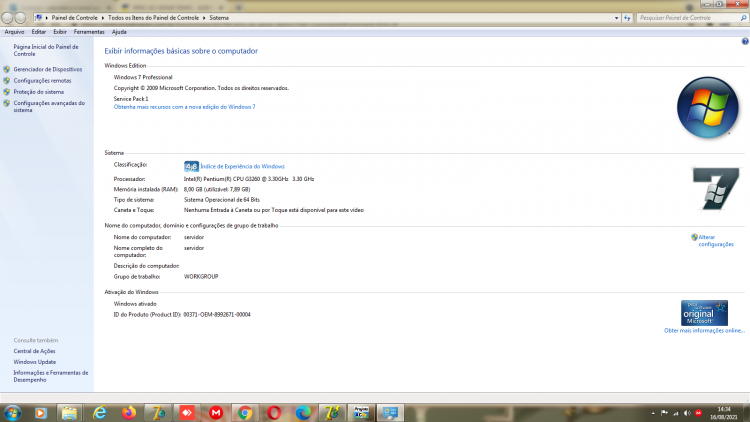
Task: Click the 'Service Pack 1' text
Action: (131, 99)
